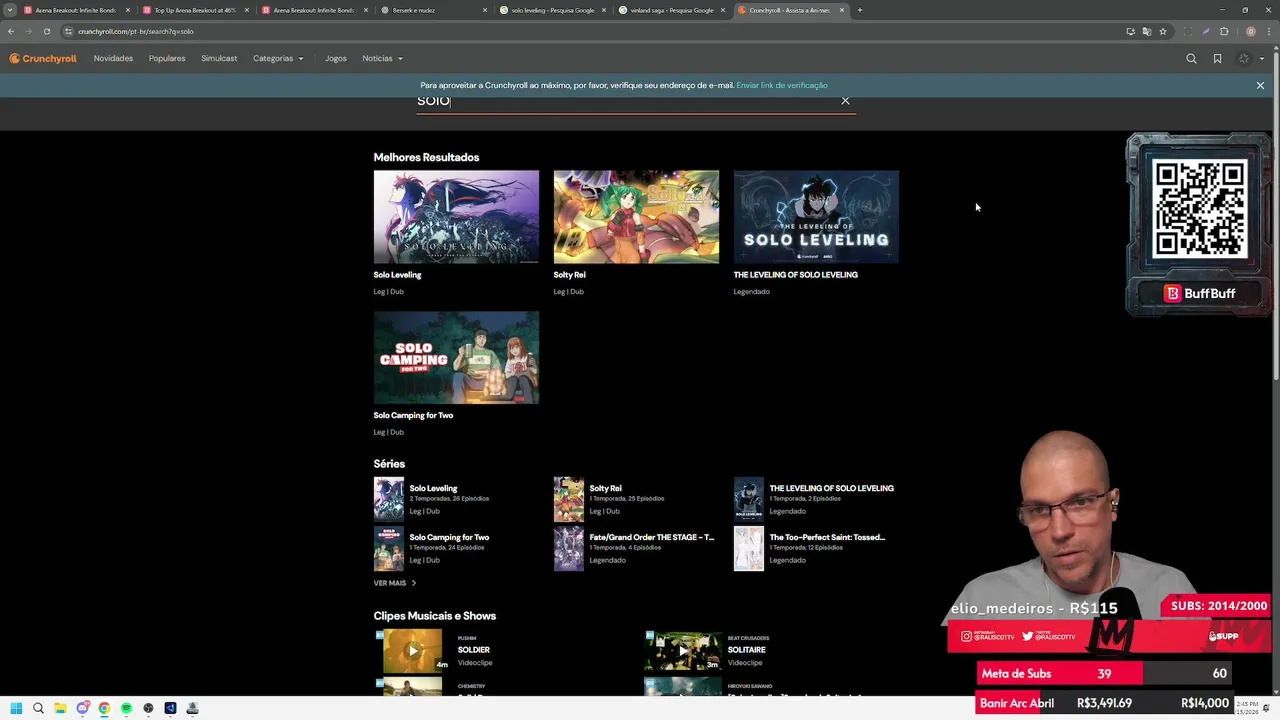Open Windows taskbar search
The image size is (1280, 720).
point(38,708)
